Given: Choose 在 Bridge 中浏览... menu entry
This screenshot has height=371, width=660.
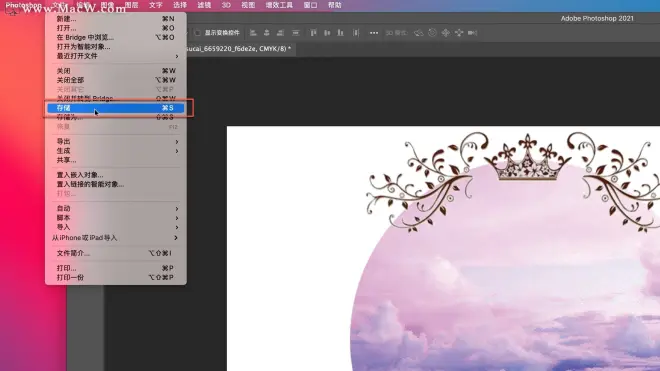Looking at the screenshot, I should [116, 37].
